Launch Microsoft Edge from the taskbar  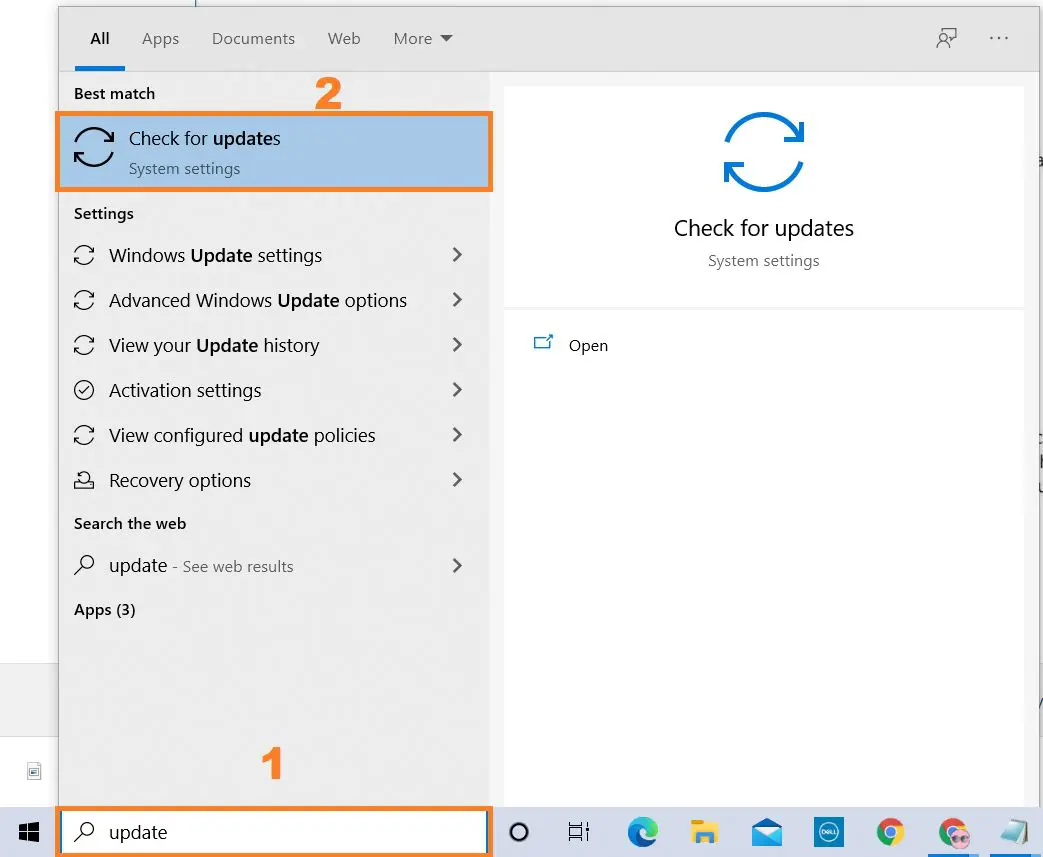point(642,832)
